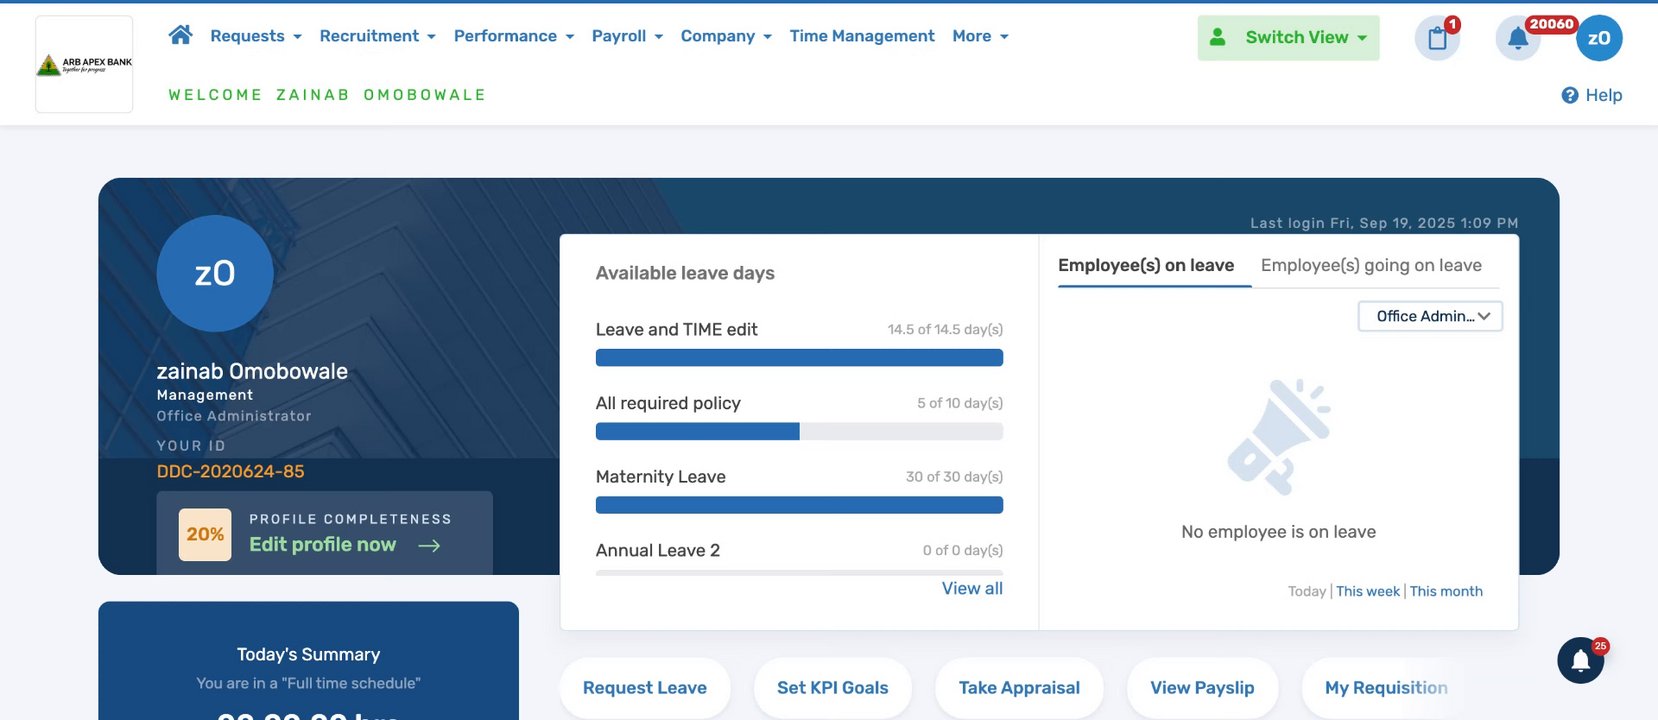1658x720 pixels.
Task: Open the Time Management menu
Action: point(862,36)
